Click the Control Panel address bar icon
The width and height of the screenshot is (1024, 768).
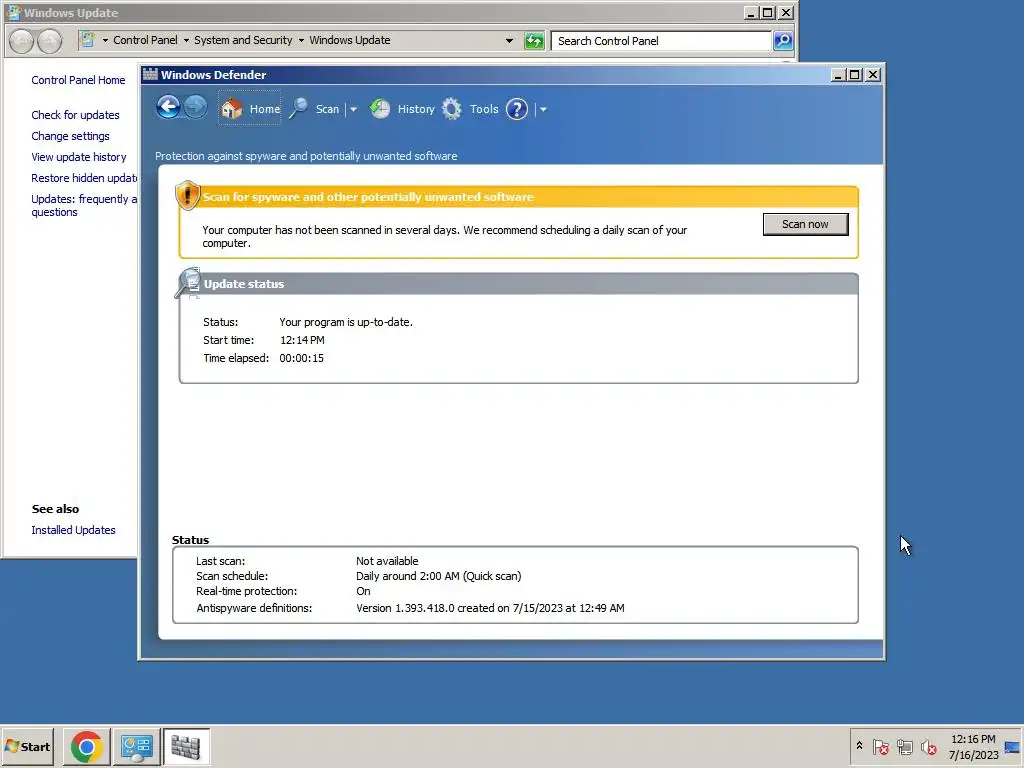pyautogui.click(x=87, y=40)
